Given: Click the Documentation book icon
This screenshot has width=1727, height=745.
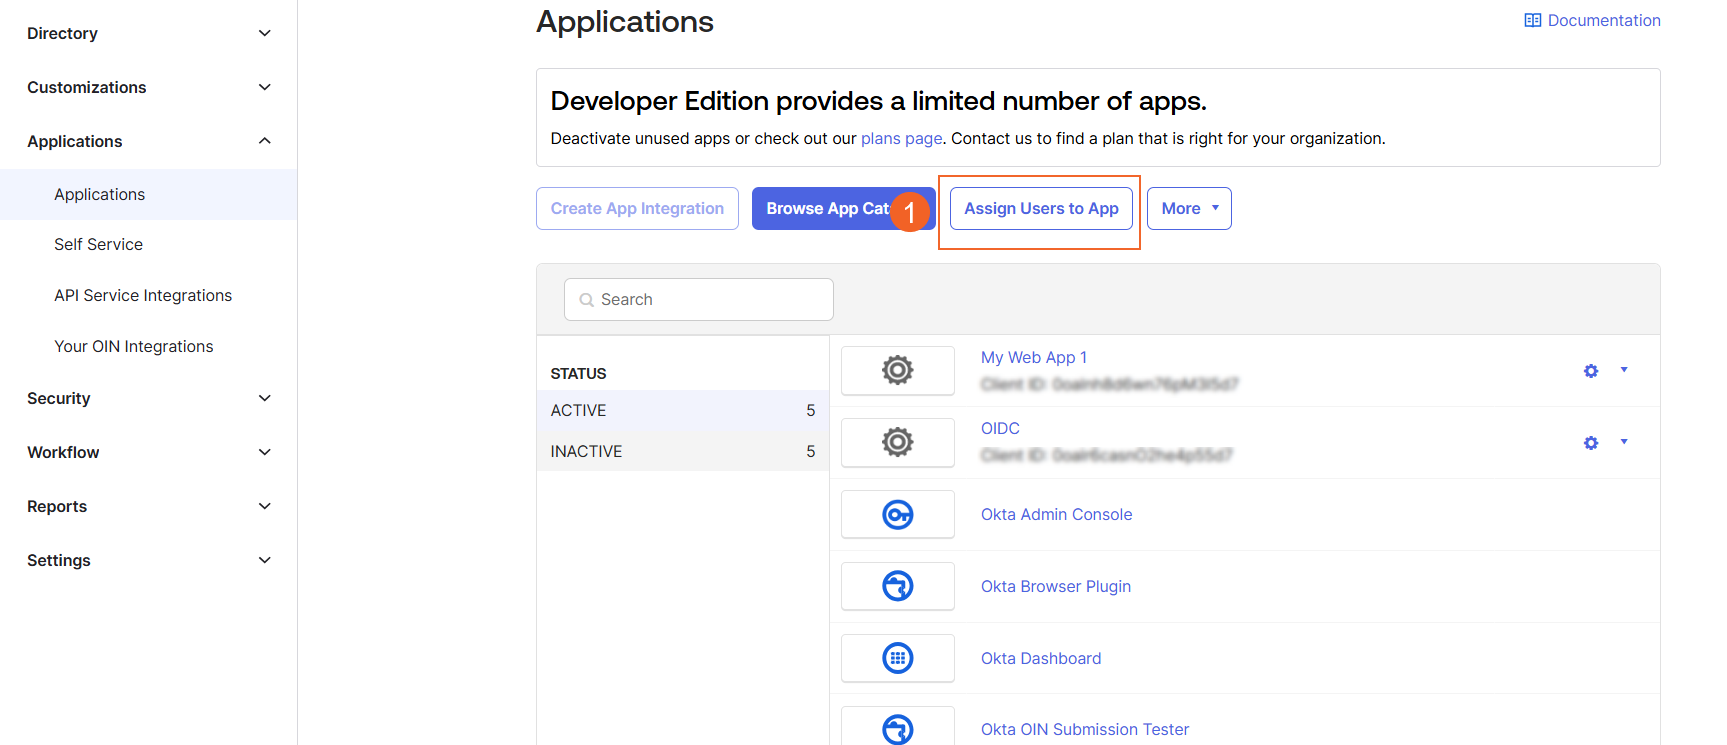Looking at the screenshot, I should pos(1532,21).
